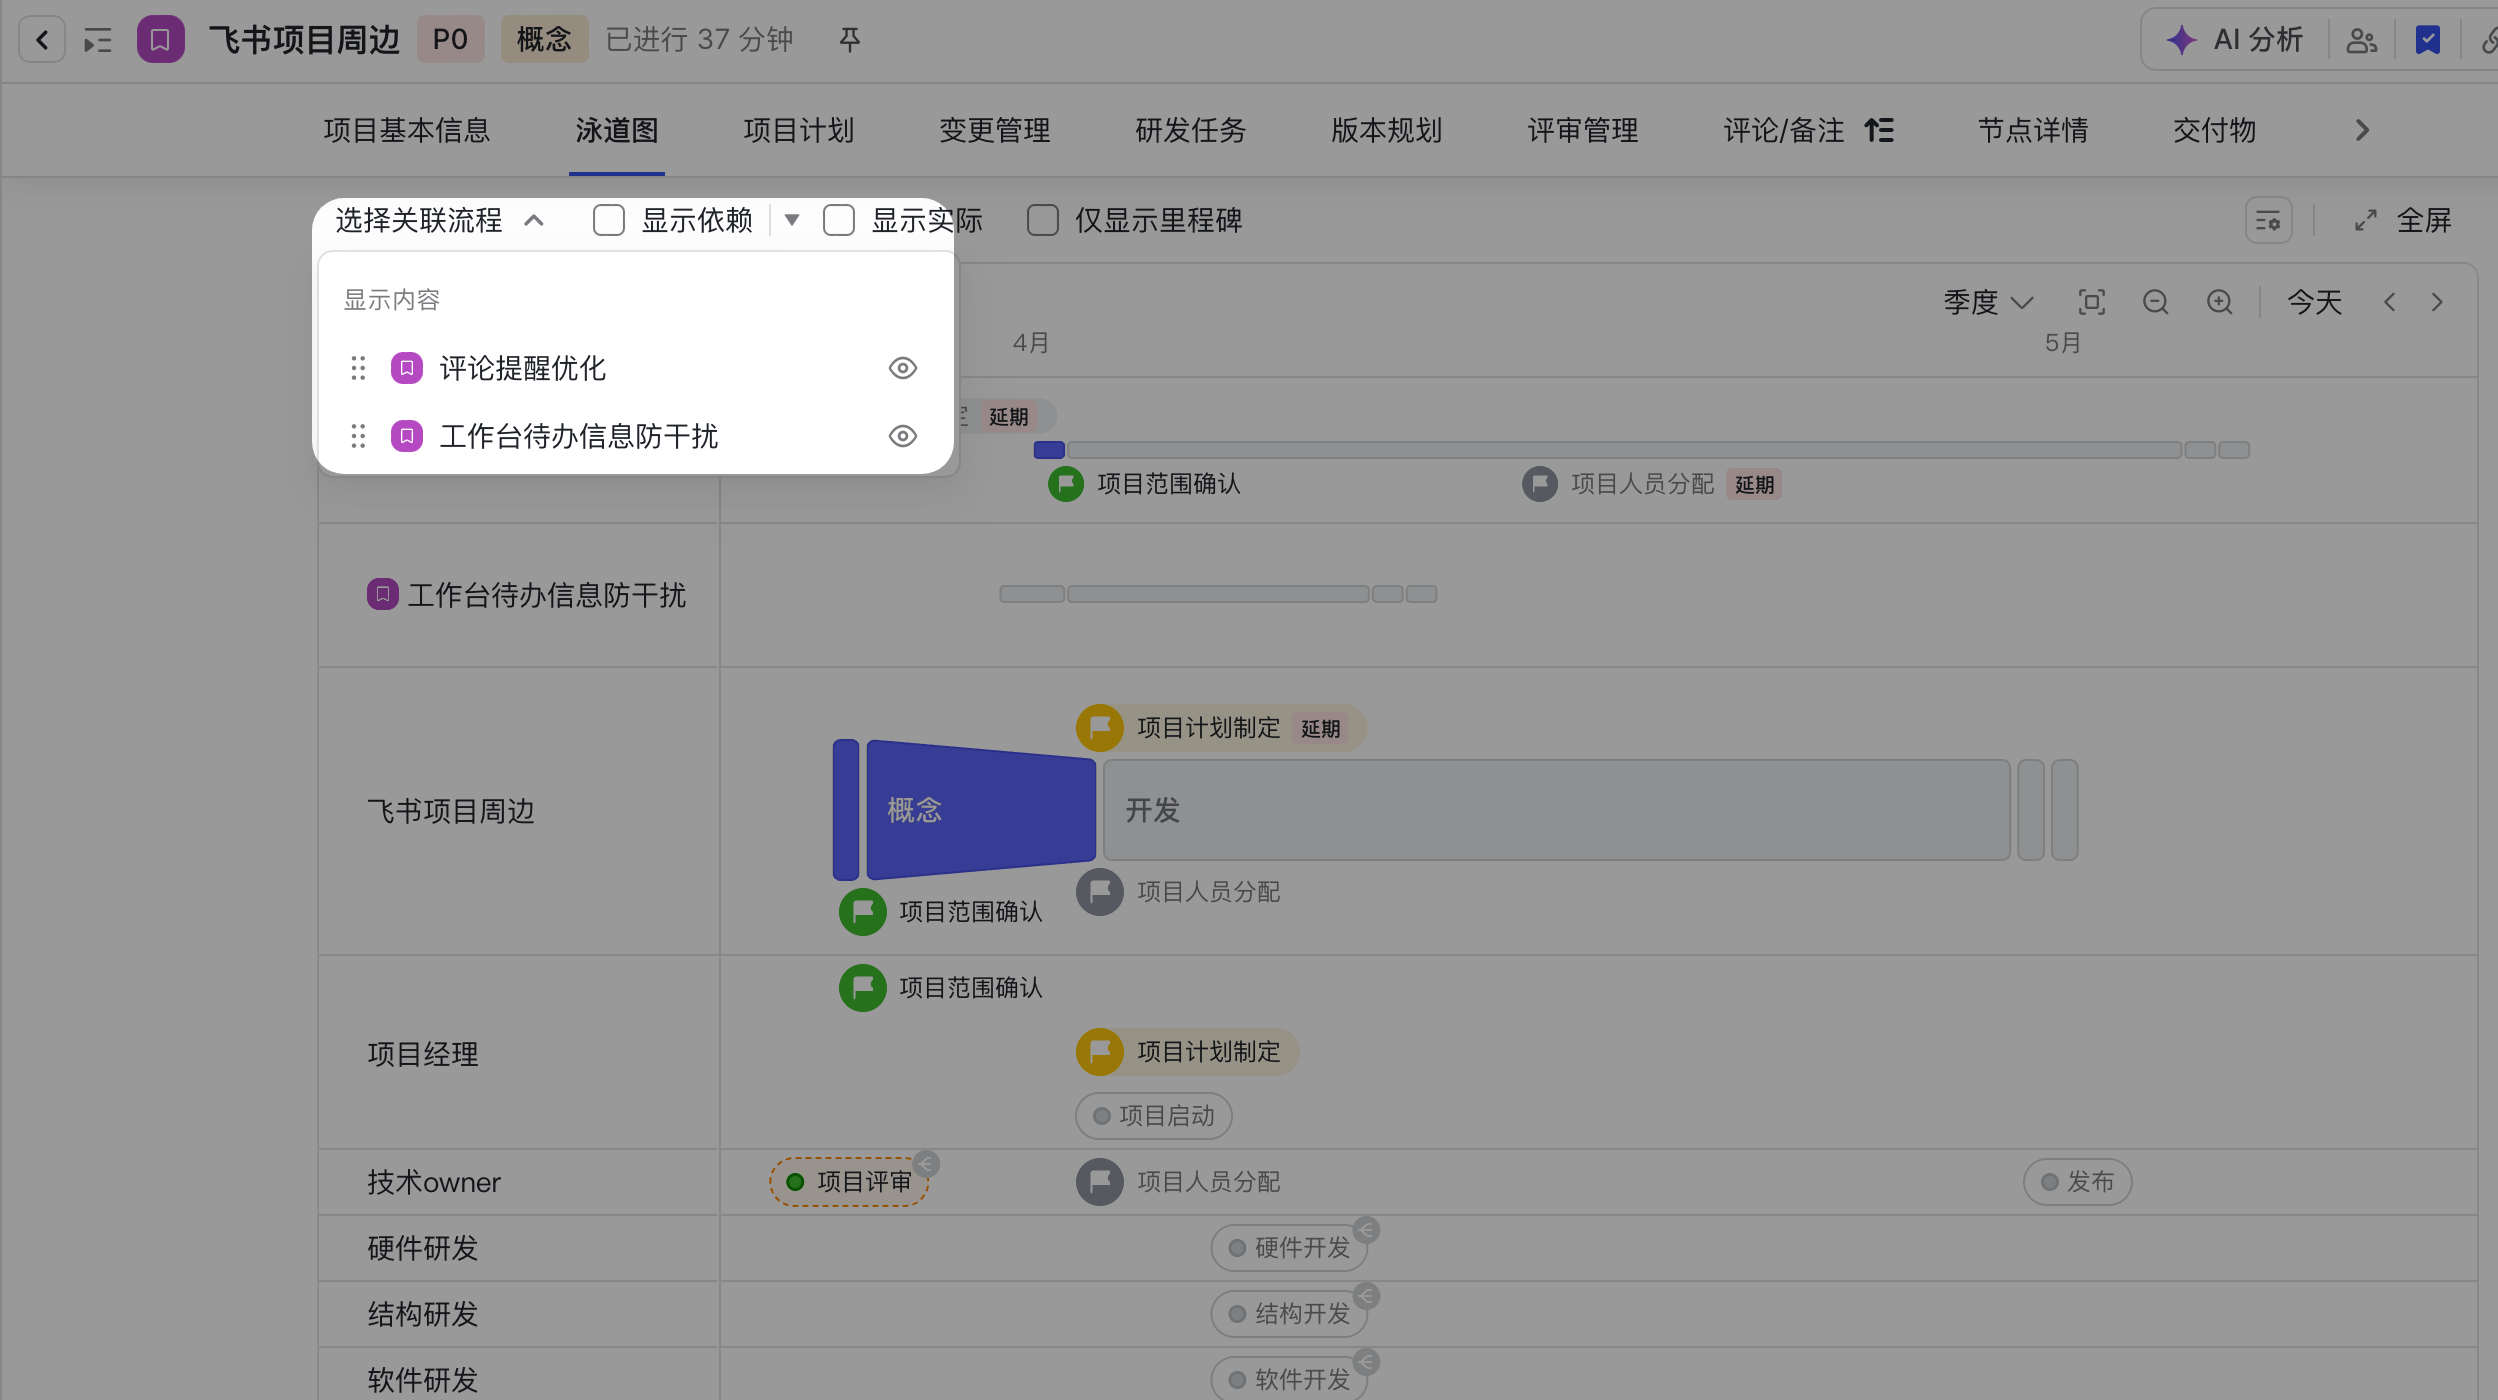
Task: Zoom out the timeline
Action: 2156,302
